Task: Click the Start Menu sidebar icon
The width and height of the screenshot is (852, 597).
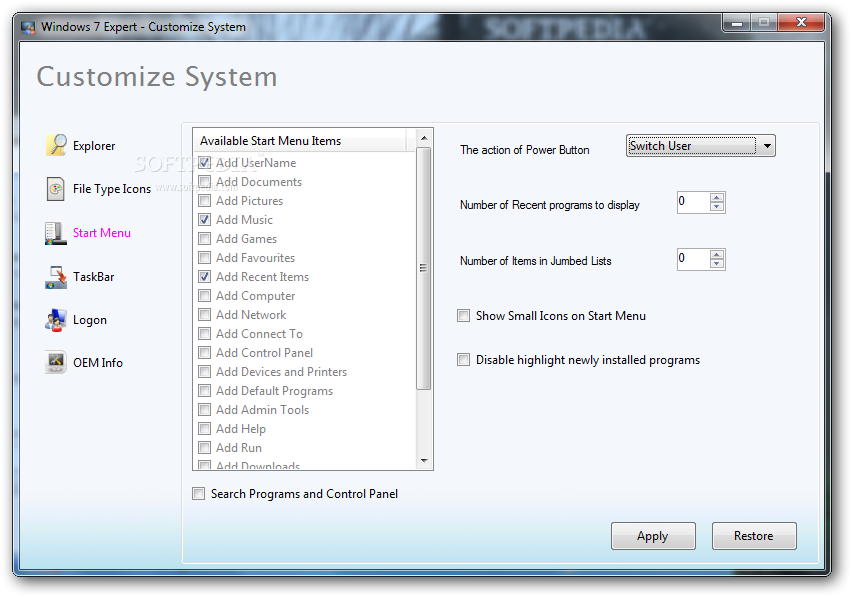Action: (55, 233)
